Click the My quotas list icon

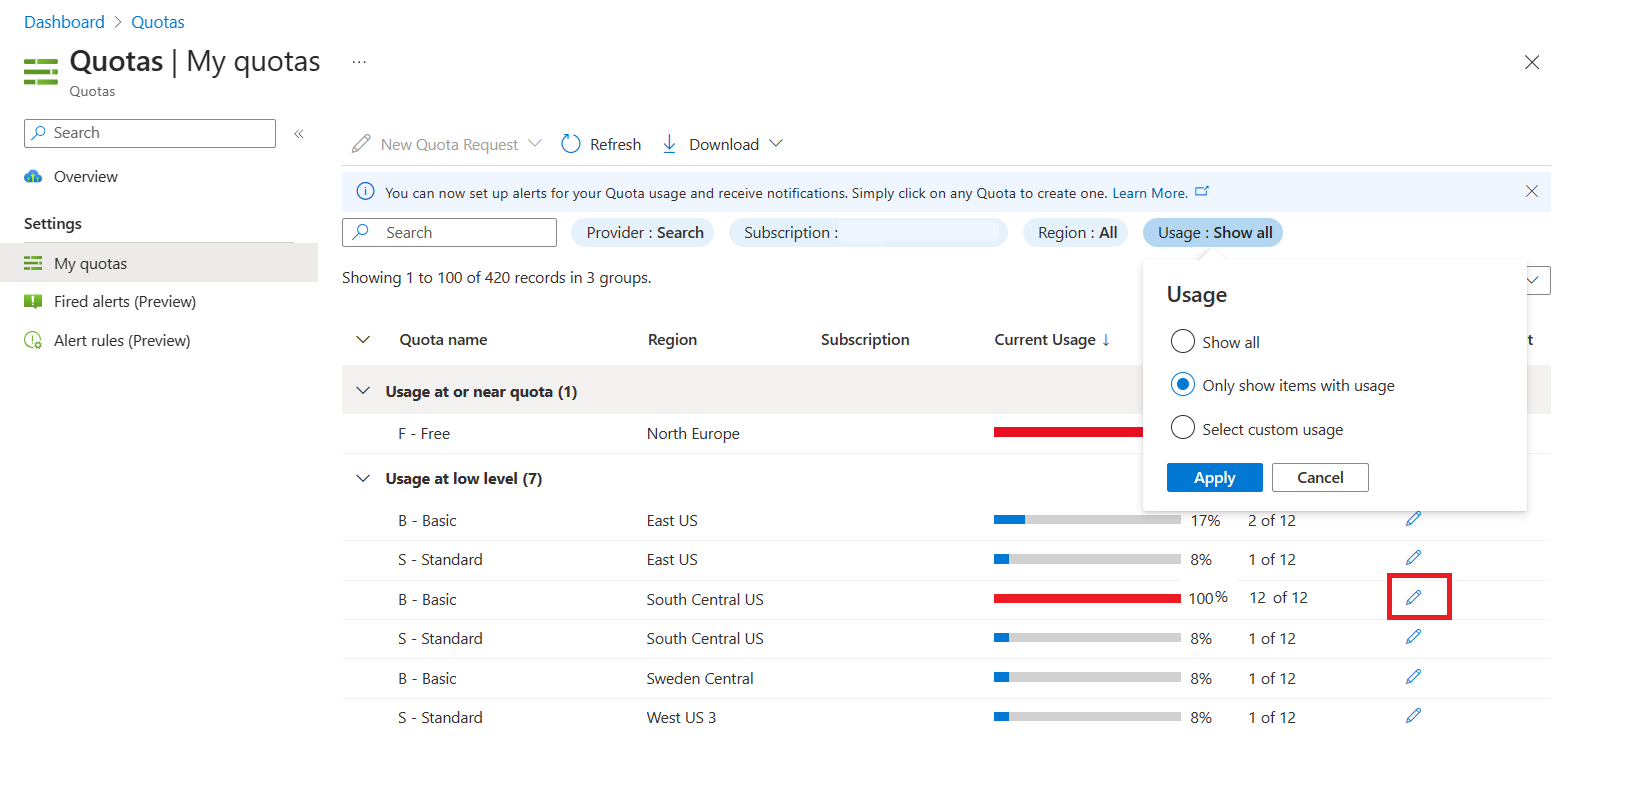pos(33,263)
